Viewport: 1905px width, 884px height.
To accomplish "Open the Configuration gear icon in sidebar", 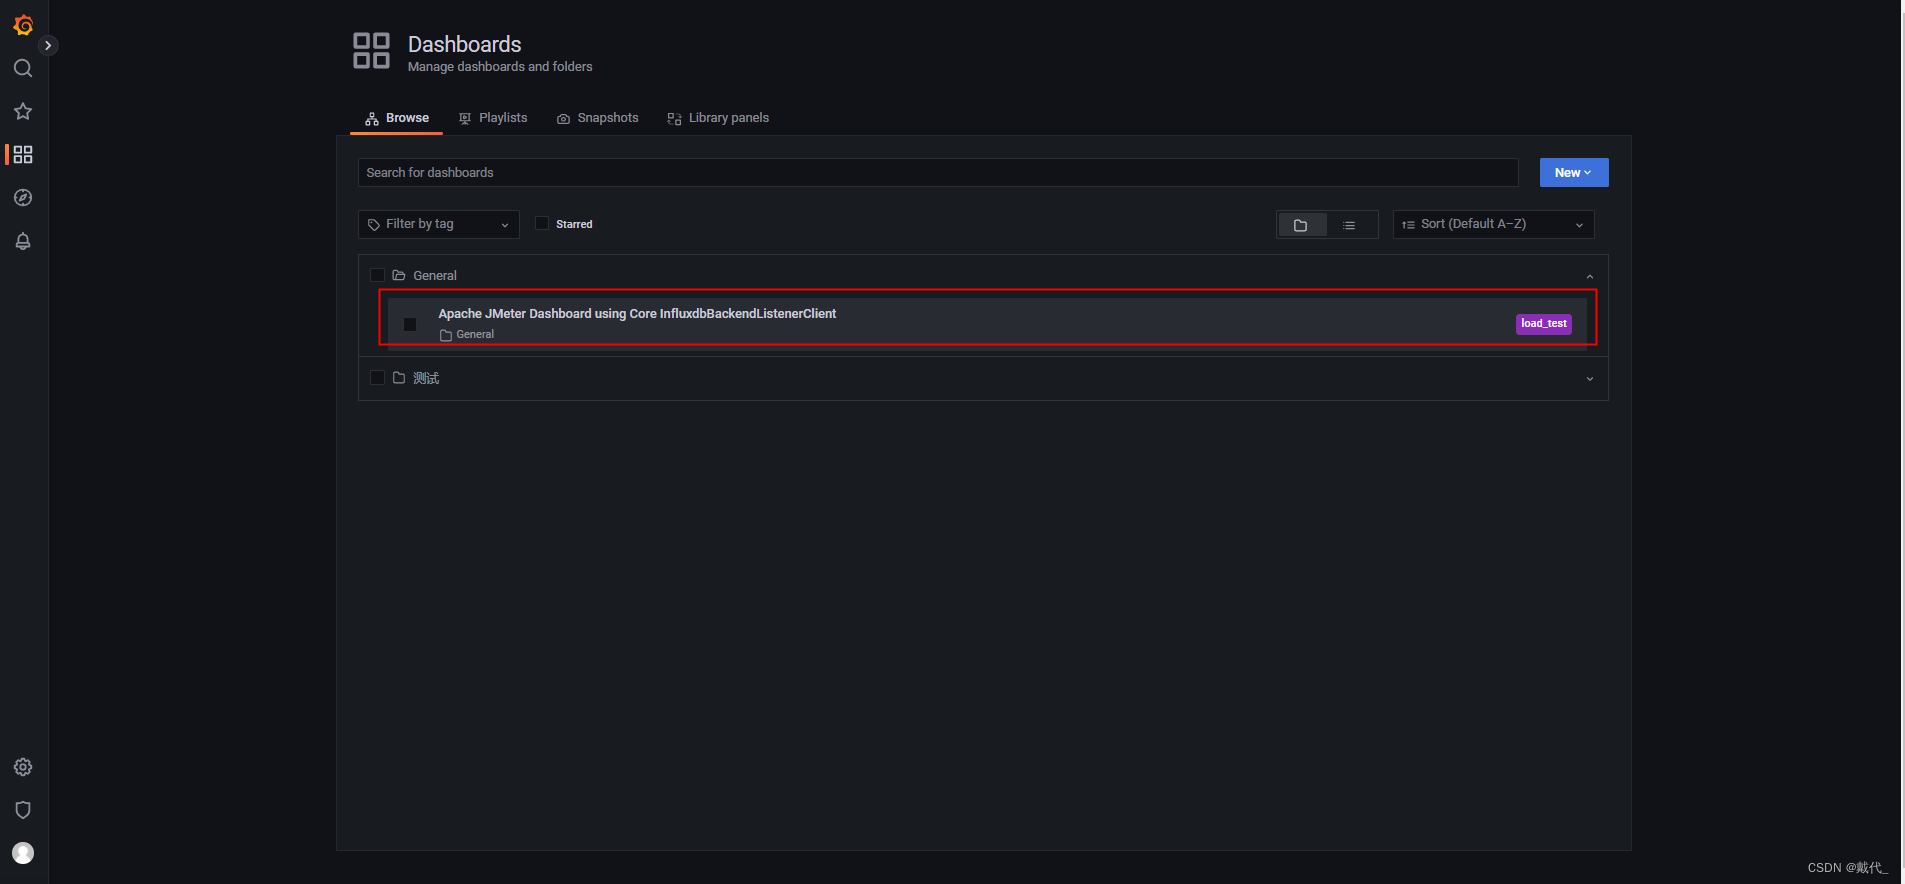I will point(23,767).
